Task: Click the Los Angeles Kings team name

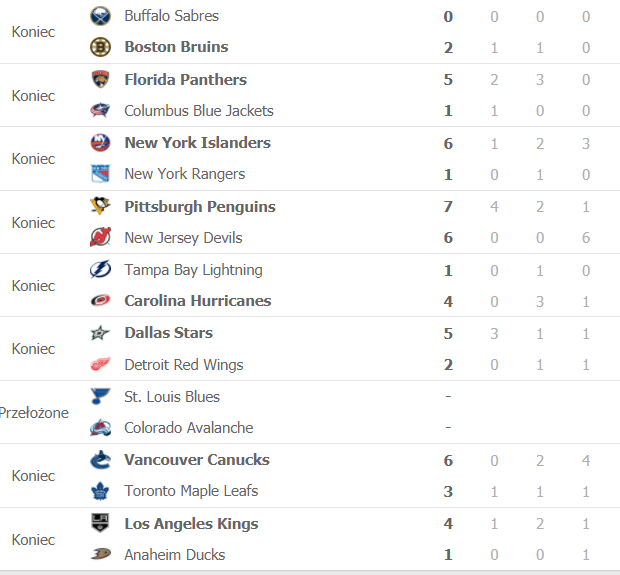Action: pyautogui.click(x=191, y=524)
